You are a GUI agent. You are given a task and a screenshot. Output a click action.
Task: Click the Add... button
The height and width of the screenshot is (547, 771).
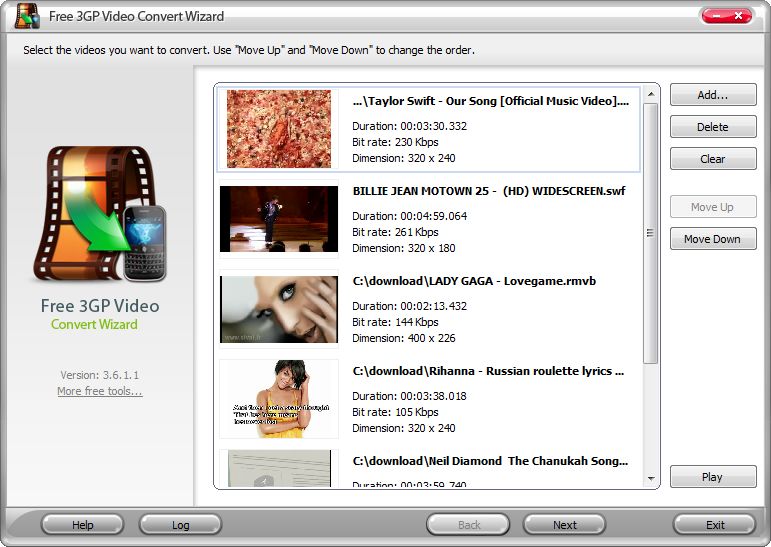pos(712,94)
